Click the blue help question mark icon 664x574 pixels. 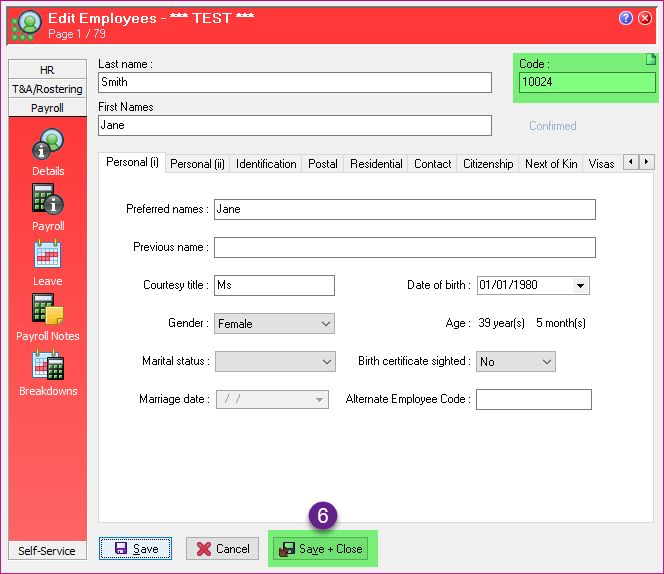point(626,18)
